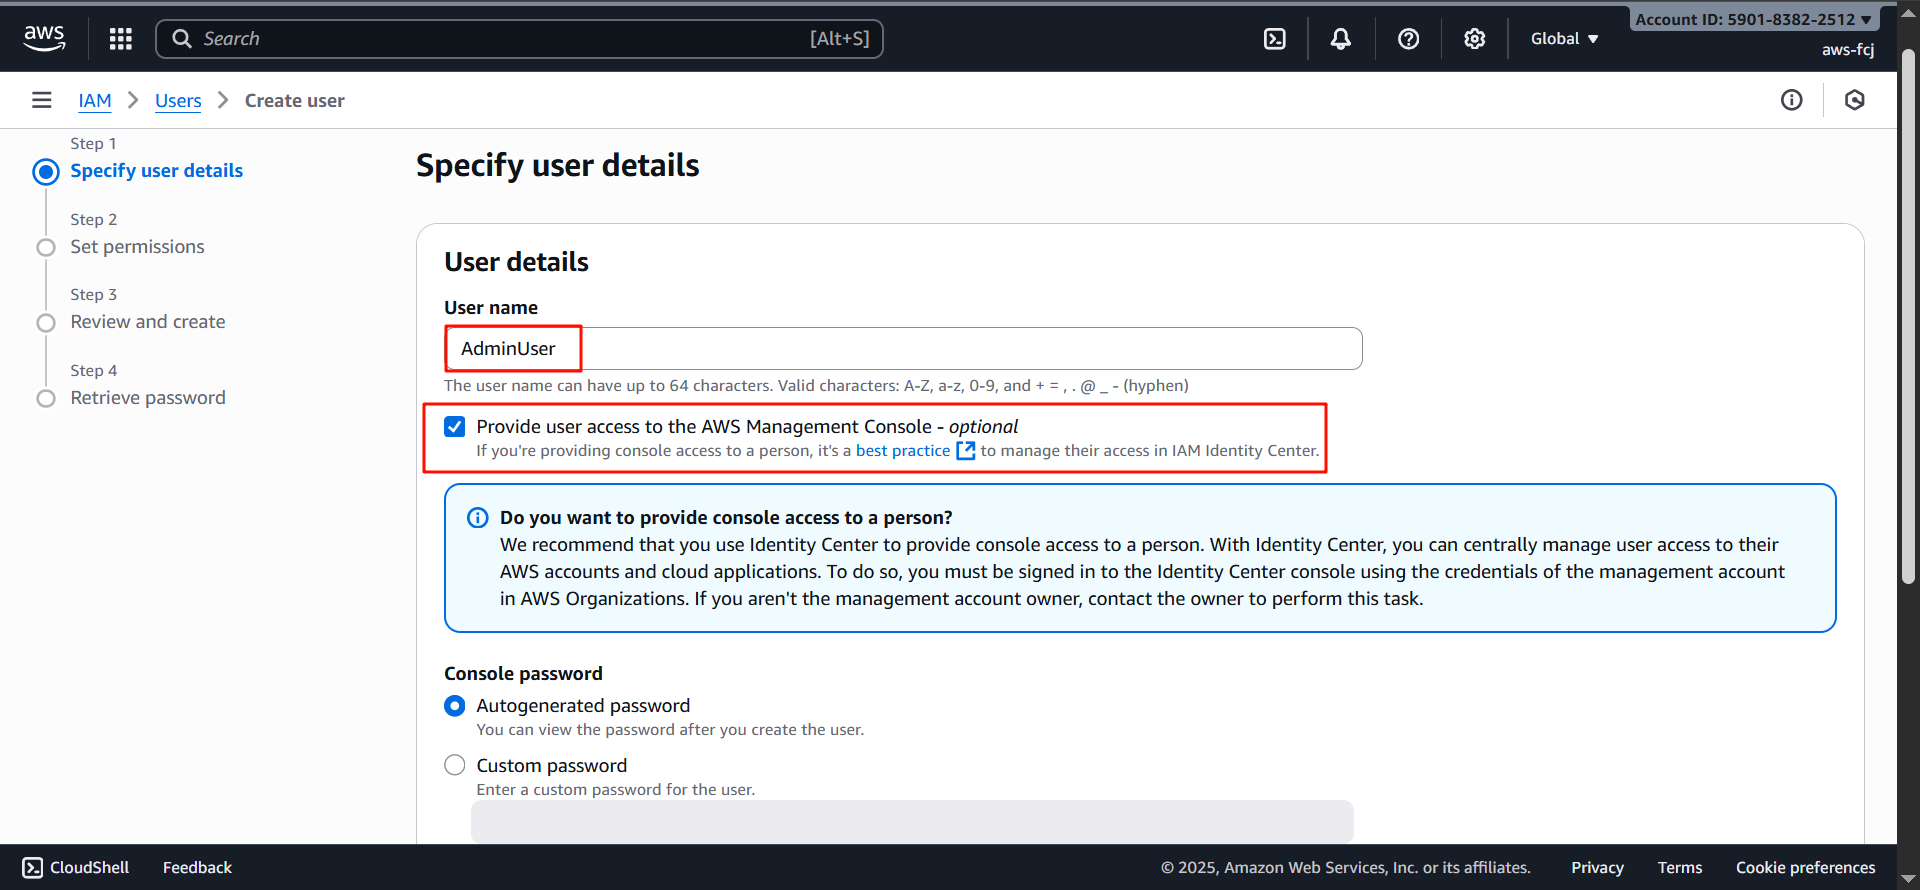Follow the best practice link
This screenshot has width=1920, height=890.
point(903,451)
